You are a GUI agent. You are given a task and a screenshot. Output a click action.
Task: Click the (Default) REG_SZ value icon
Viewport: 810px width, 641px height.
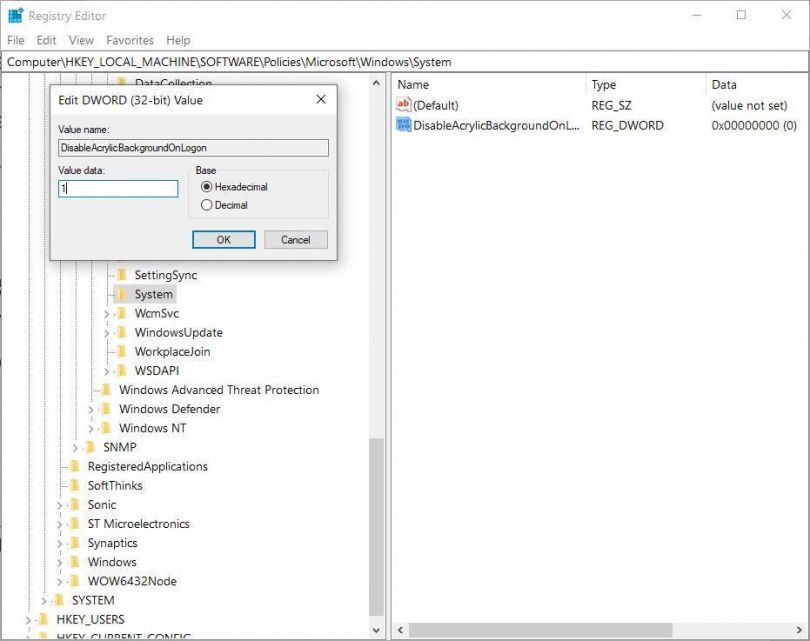click(405, 104)
